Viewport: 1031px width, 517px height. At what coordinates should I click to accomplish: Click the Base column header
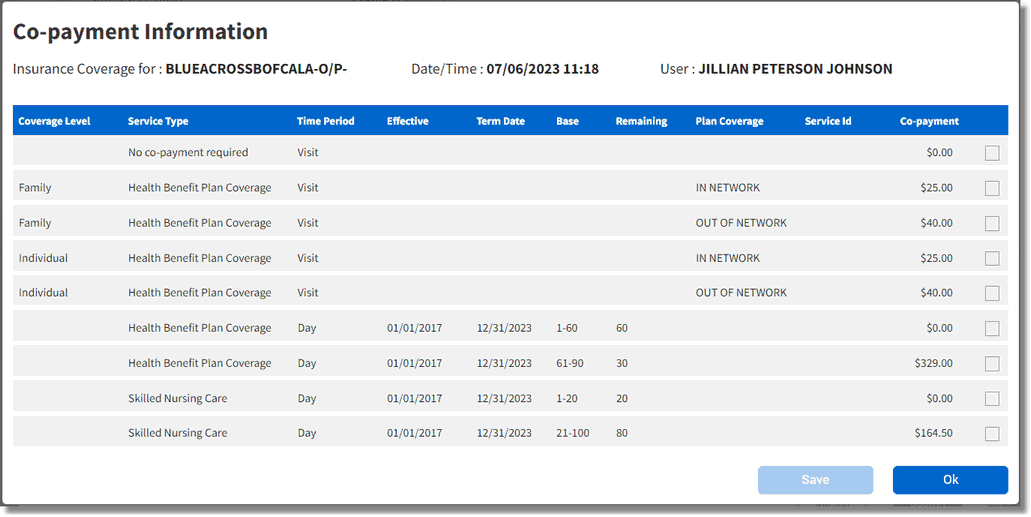click(x=567, y=121)
